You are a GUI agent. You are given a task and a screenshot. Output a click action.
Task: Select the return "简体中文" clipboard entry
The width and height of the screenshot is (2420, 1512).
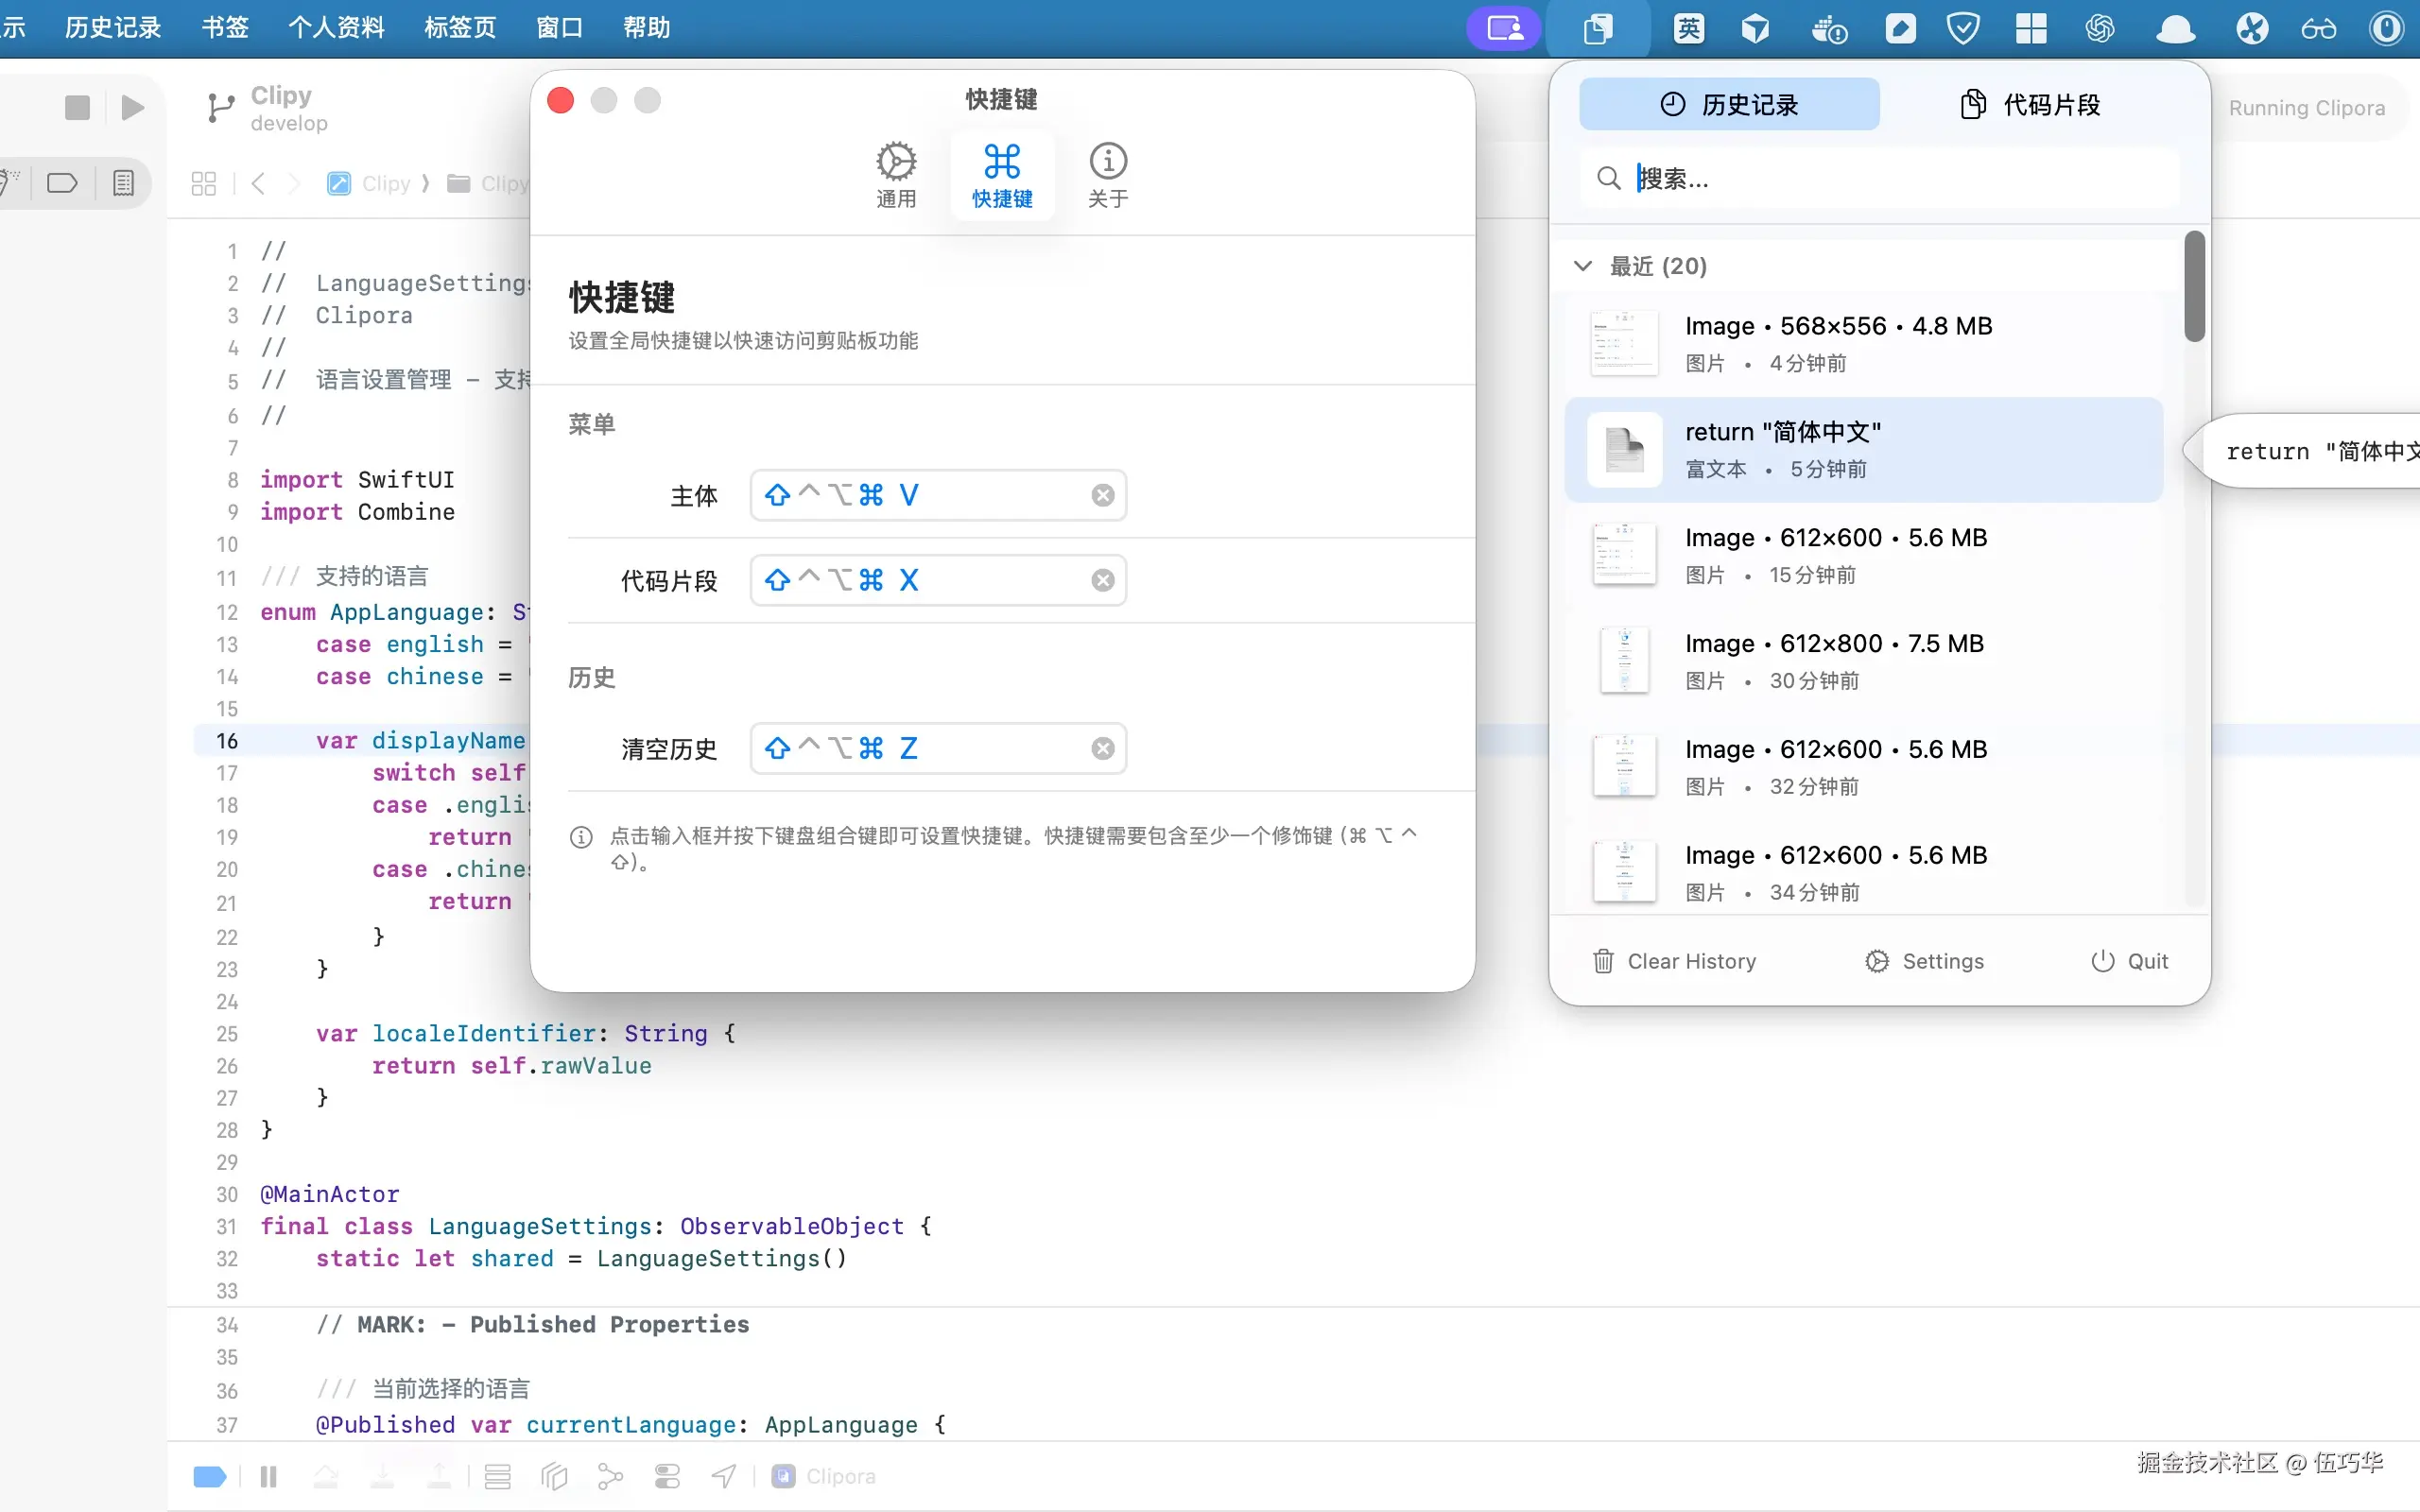point(1863,450)
